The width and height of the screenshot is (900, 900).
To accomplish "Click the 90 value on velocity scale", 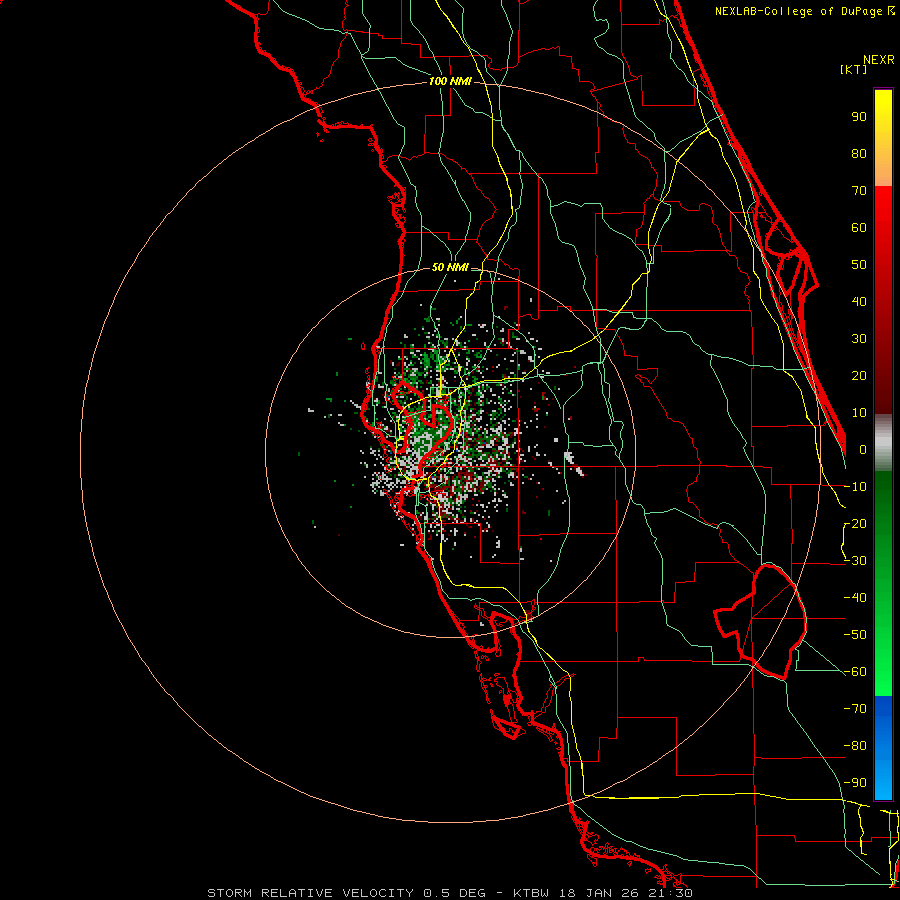I will [x=859, y=117].
